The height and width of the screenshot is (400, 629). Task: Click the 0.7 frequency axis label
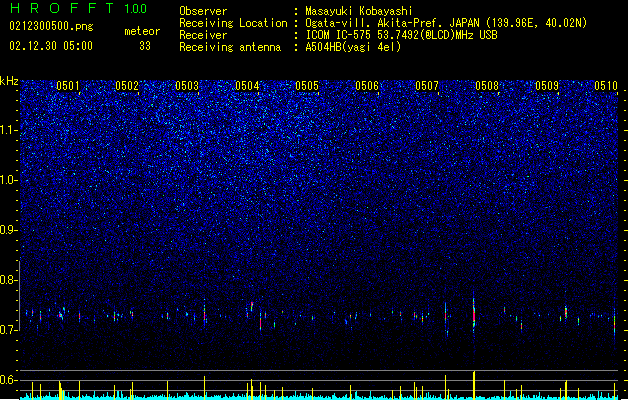tap(9, 330)
